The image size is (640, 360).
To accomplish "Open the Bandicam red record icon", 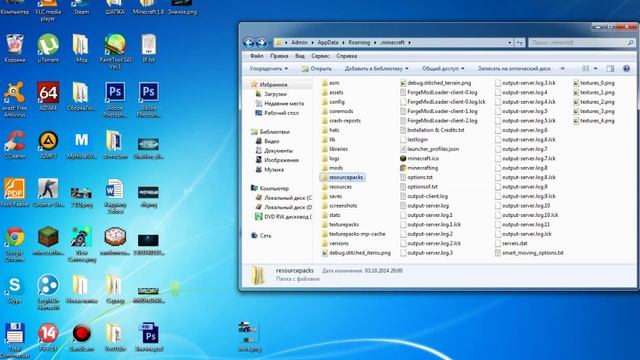I will (x=81, y=337).
